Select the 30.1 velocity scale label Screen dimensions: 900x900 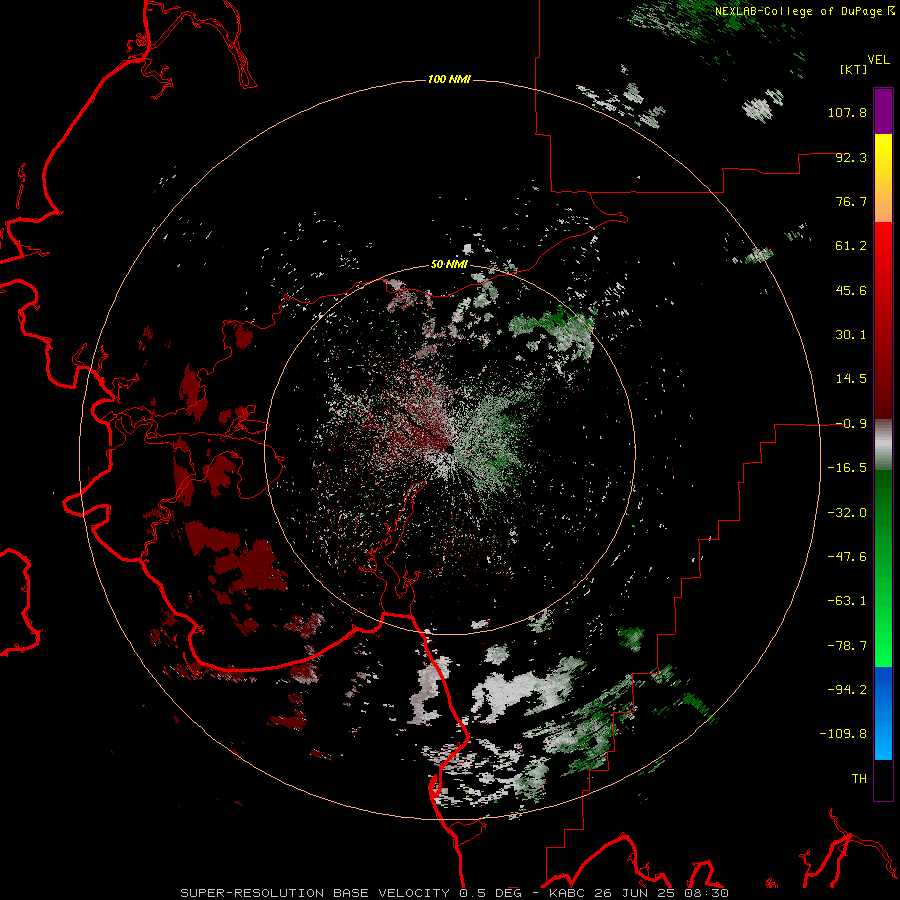coord(851,335)
